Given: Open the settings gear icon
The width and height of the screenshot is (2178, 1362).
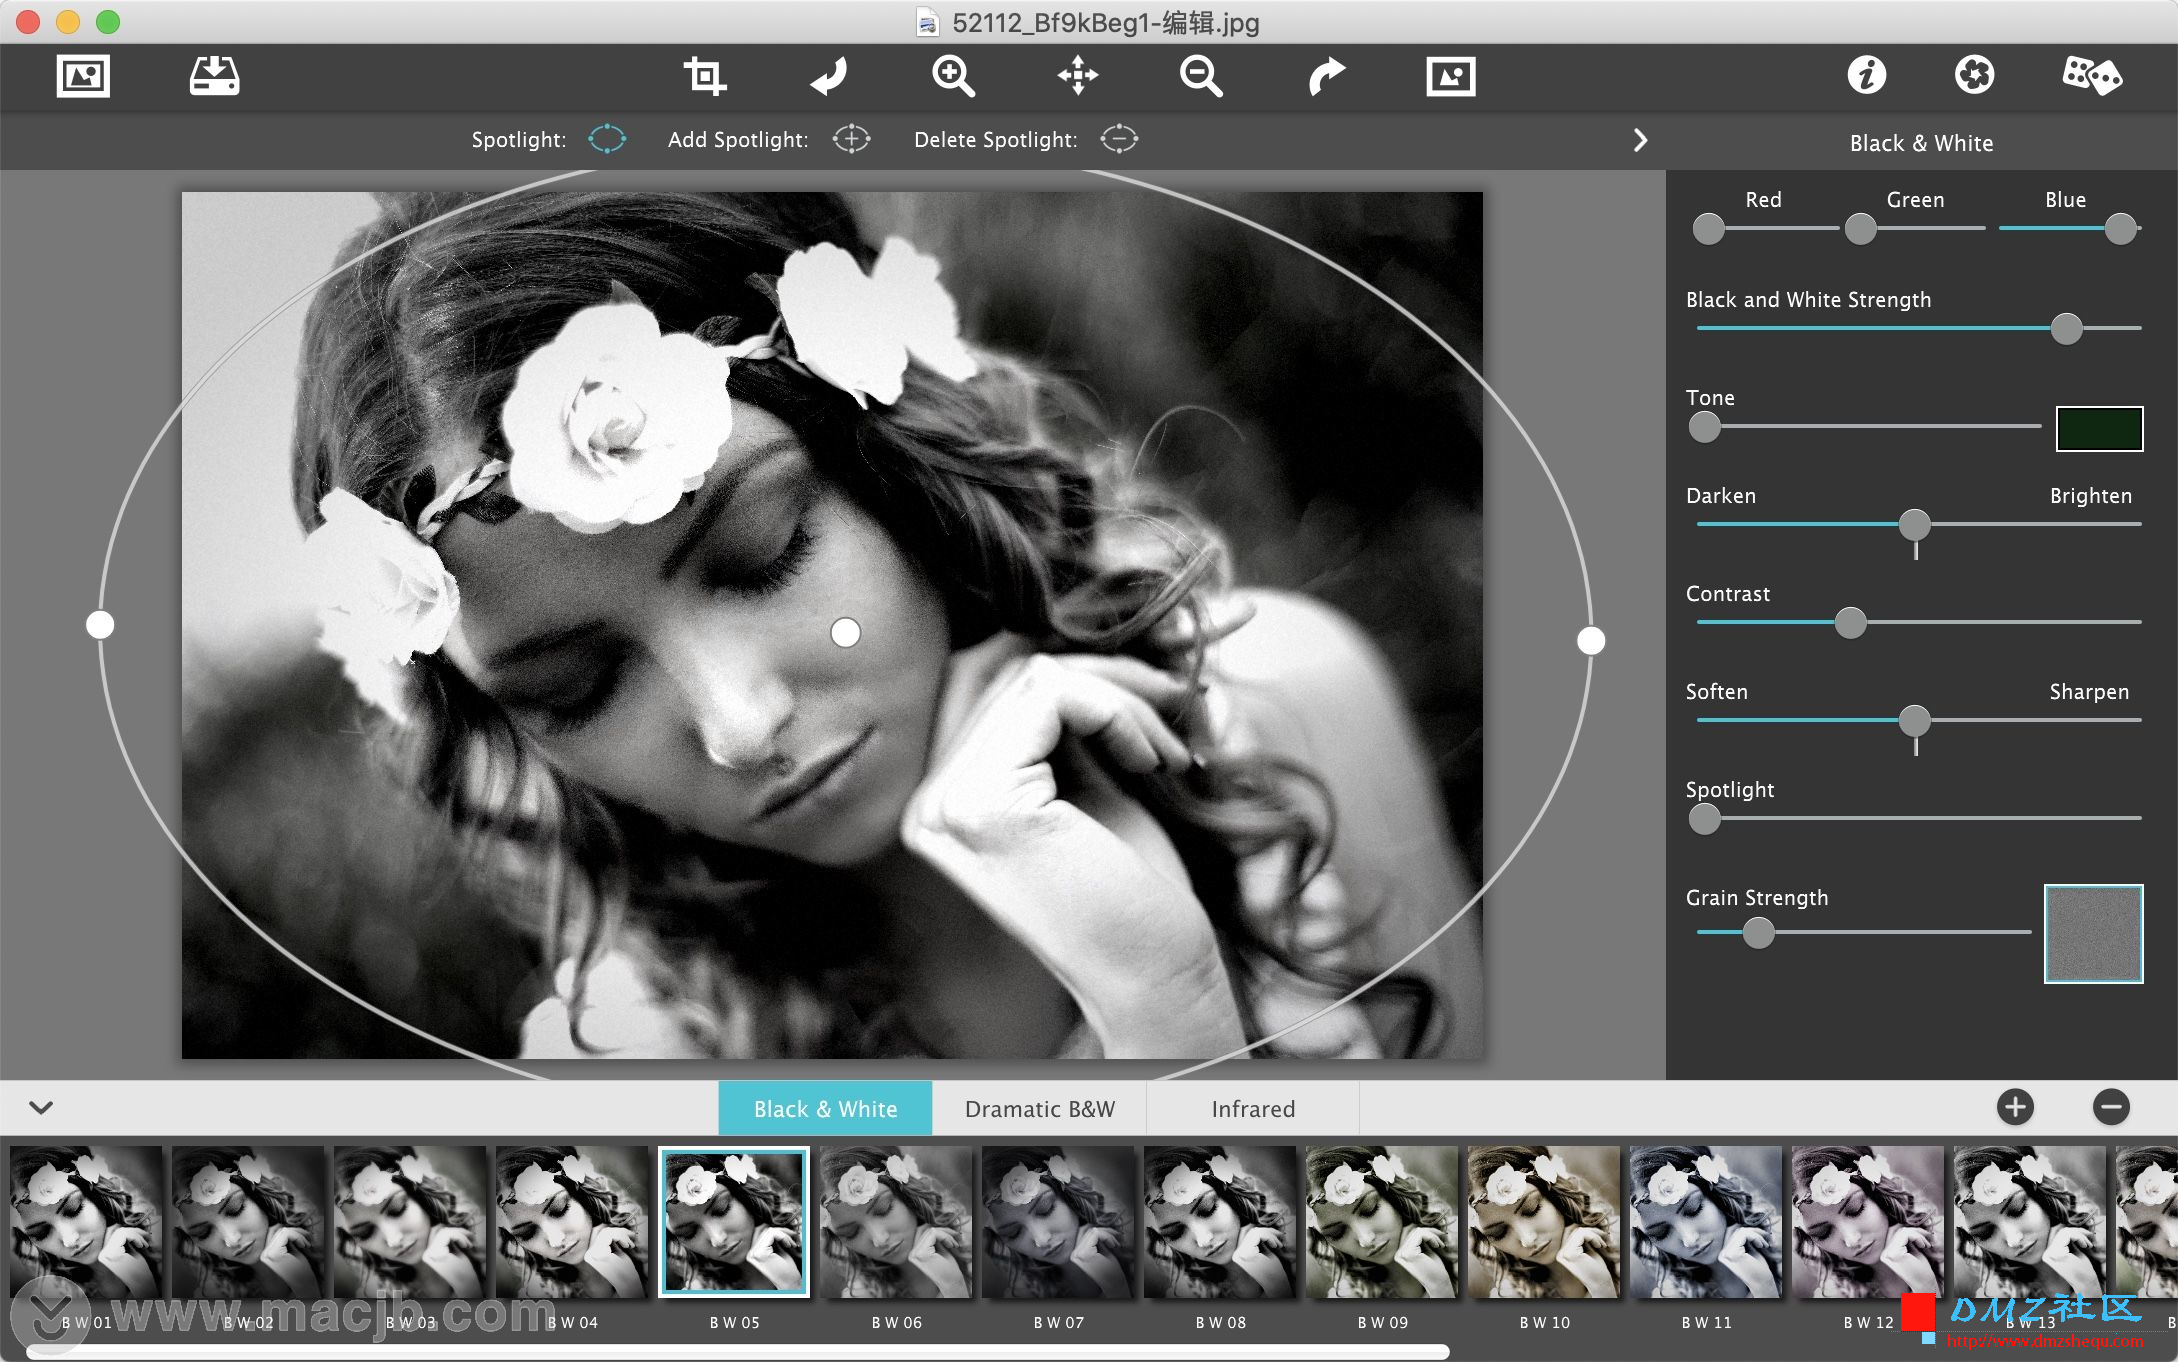Looking at the screenshot, I should tap(1974, 75).
